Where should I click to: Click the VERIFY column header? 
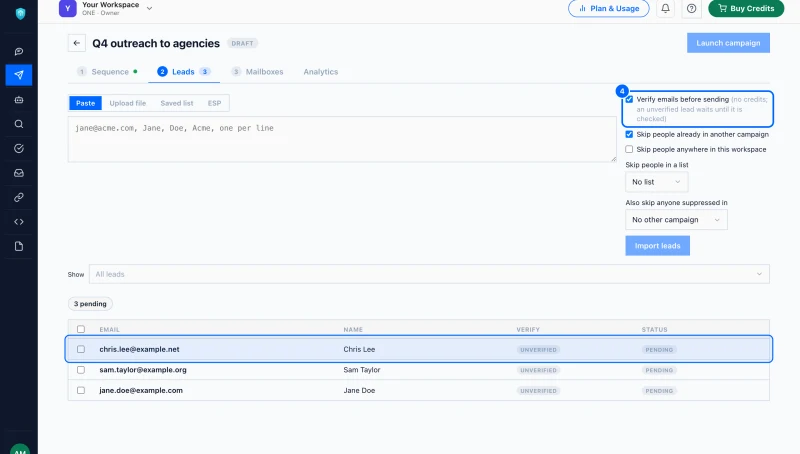(528, 330)
